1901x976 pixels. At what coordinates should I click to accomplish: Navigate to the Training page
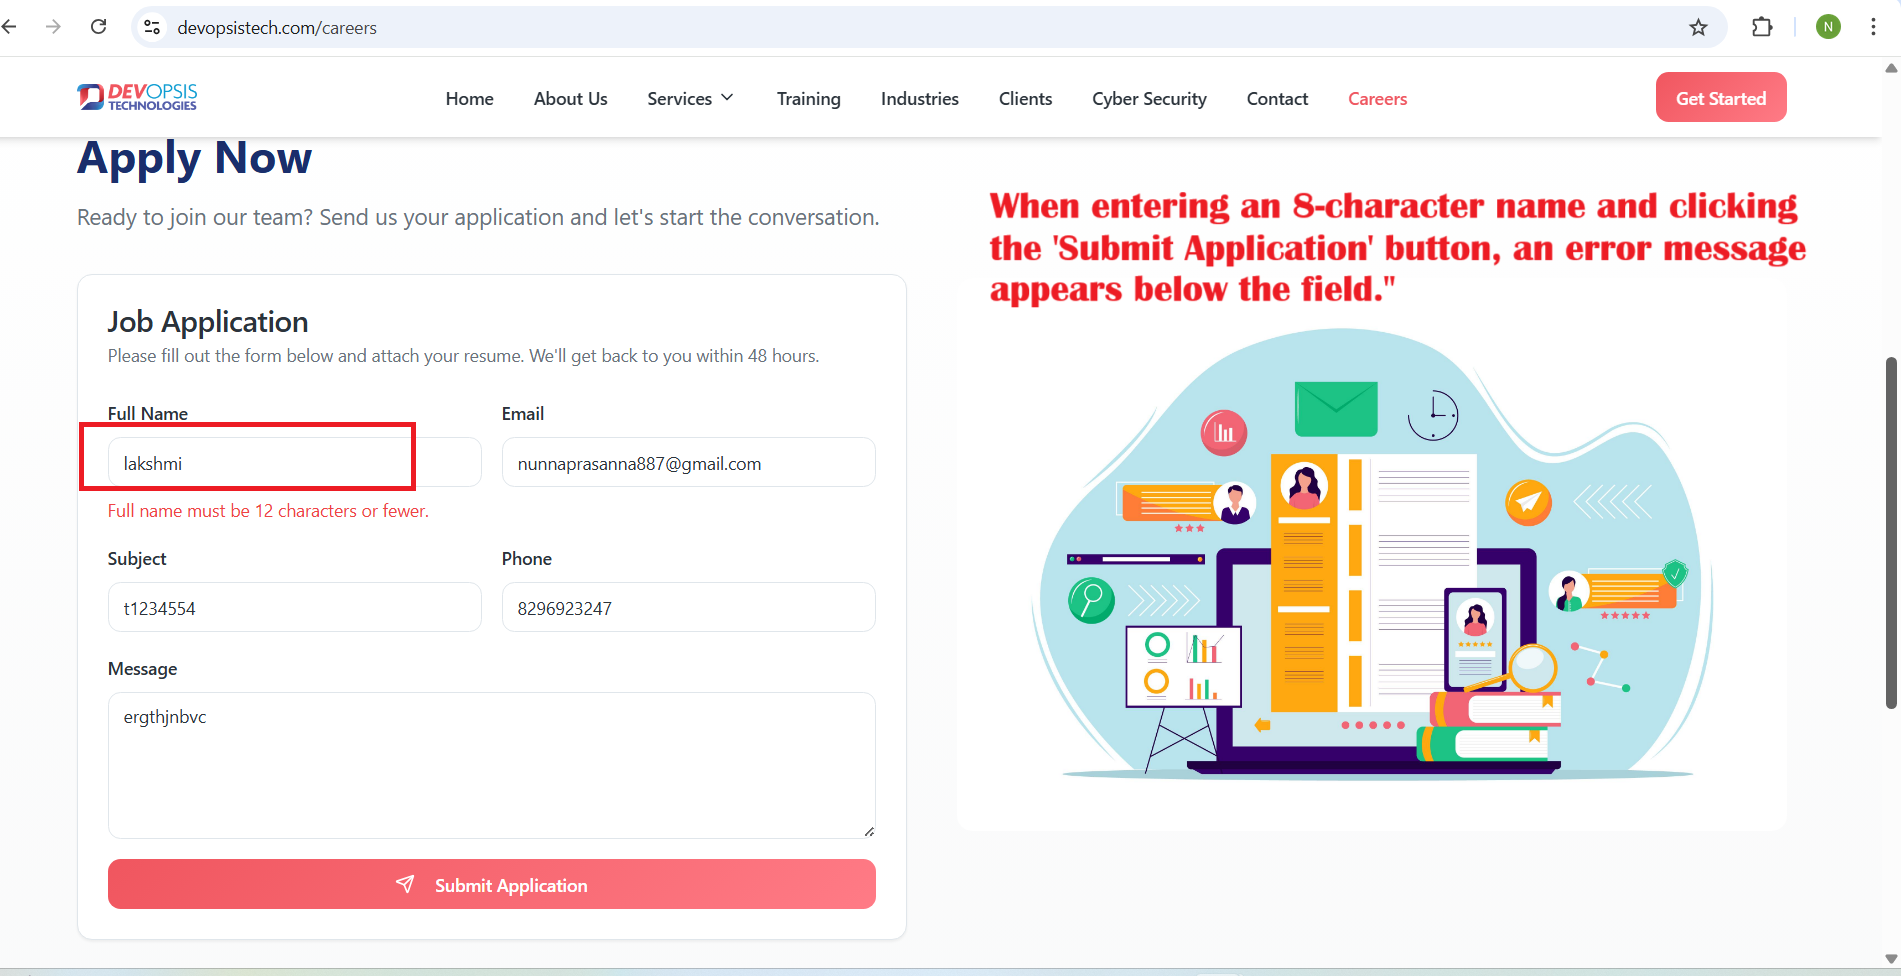click(808, 98)
